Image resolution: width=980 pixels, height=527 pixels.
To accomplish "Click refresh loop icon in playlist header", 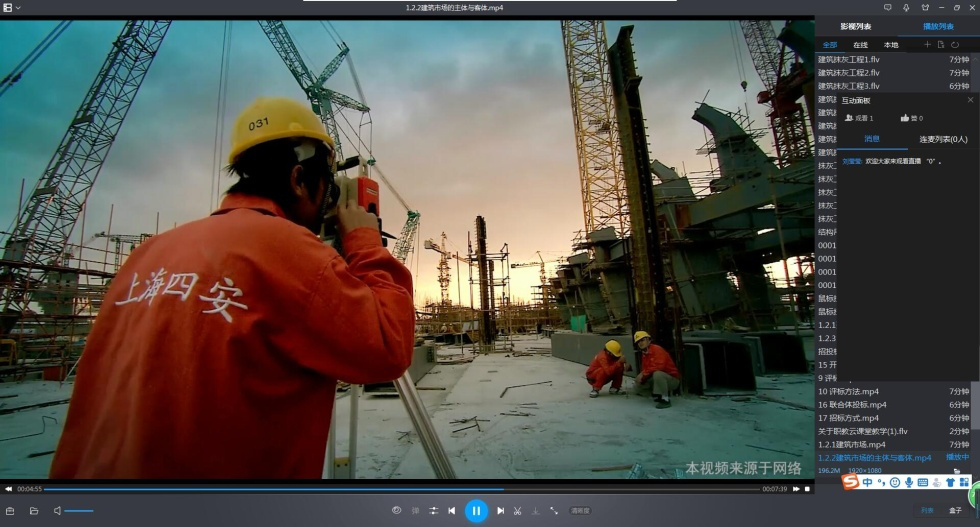I will click(955, 45).
